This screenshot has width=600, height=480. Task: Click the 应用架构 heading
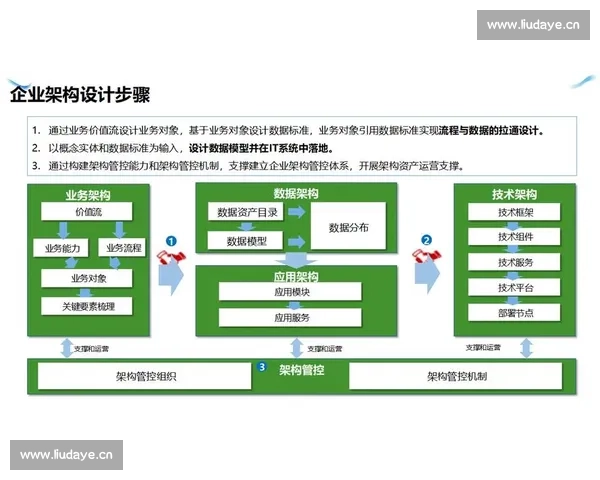point(296,276)
